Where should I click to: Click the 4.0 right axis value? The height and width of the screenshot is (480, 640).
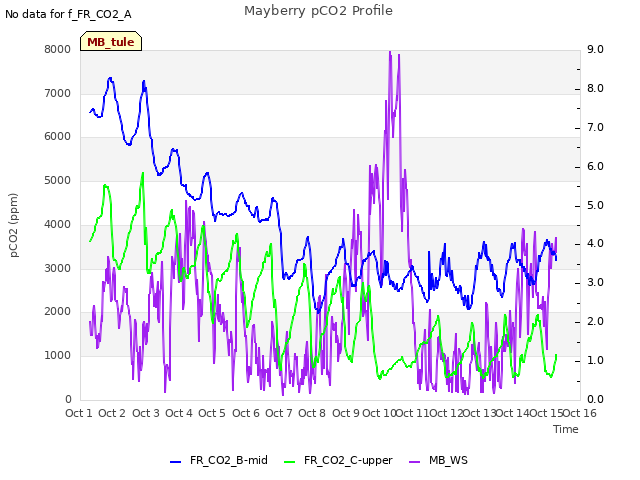[596, 244]
